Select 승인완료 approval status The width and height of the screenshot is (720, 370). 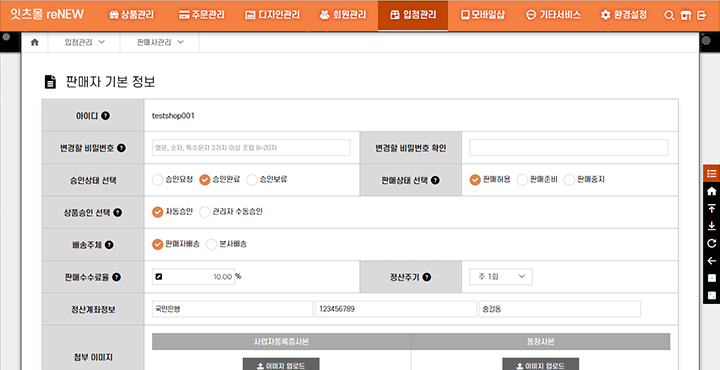(204, 180)
